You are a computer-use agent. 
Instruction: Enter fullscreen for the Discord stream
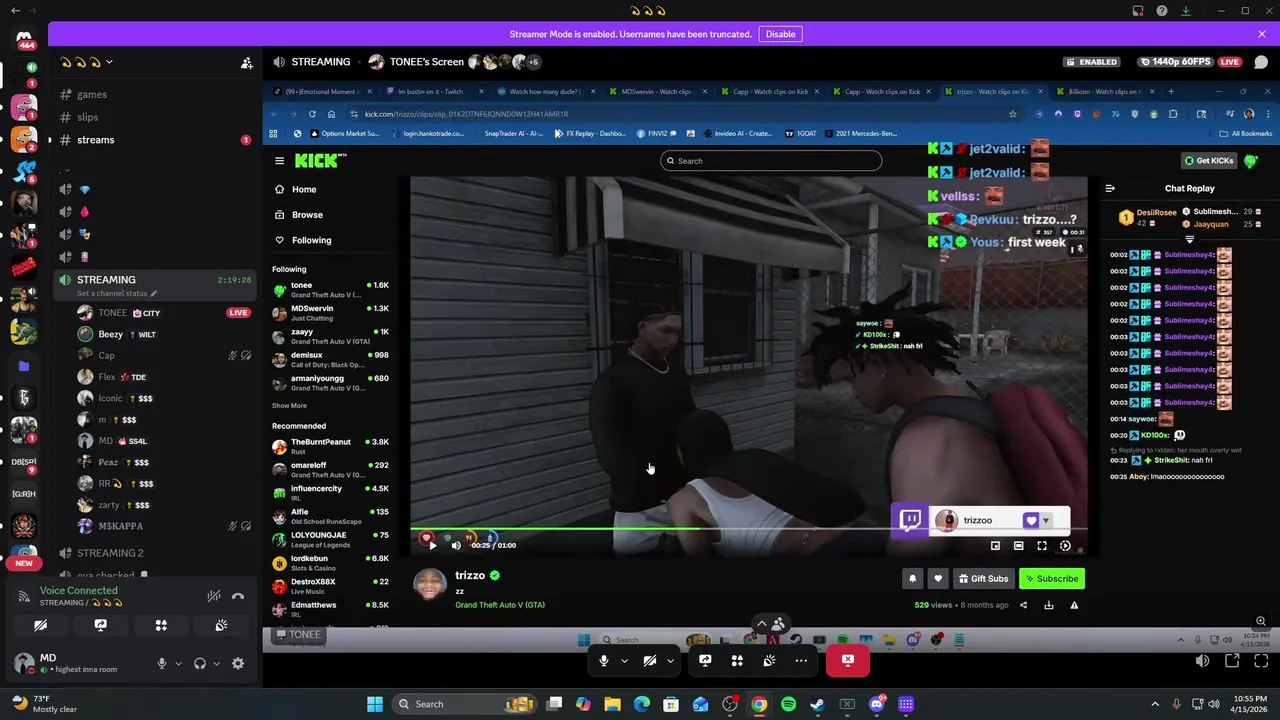point(1261,661)
